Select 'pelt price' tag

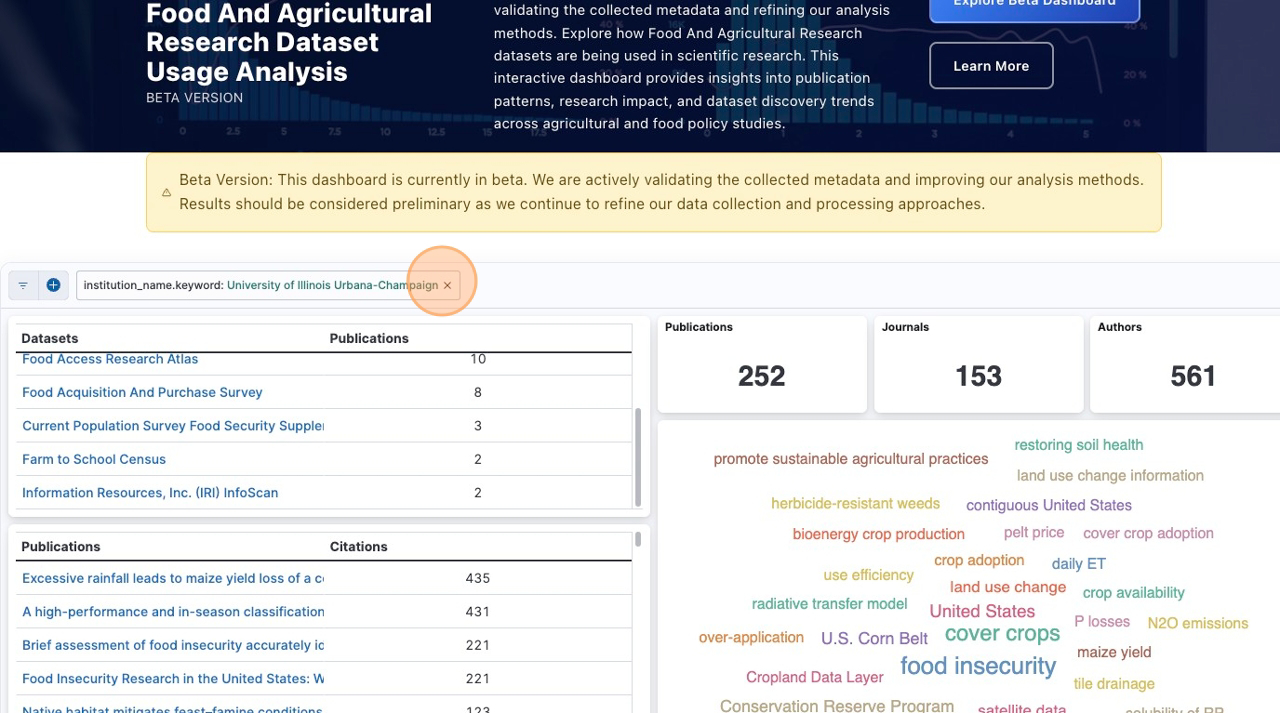click(1034, 533)
